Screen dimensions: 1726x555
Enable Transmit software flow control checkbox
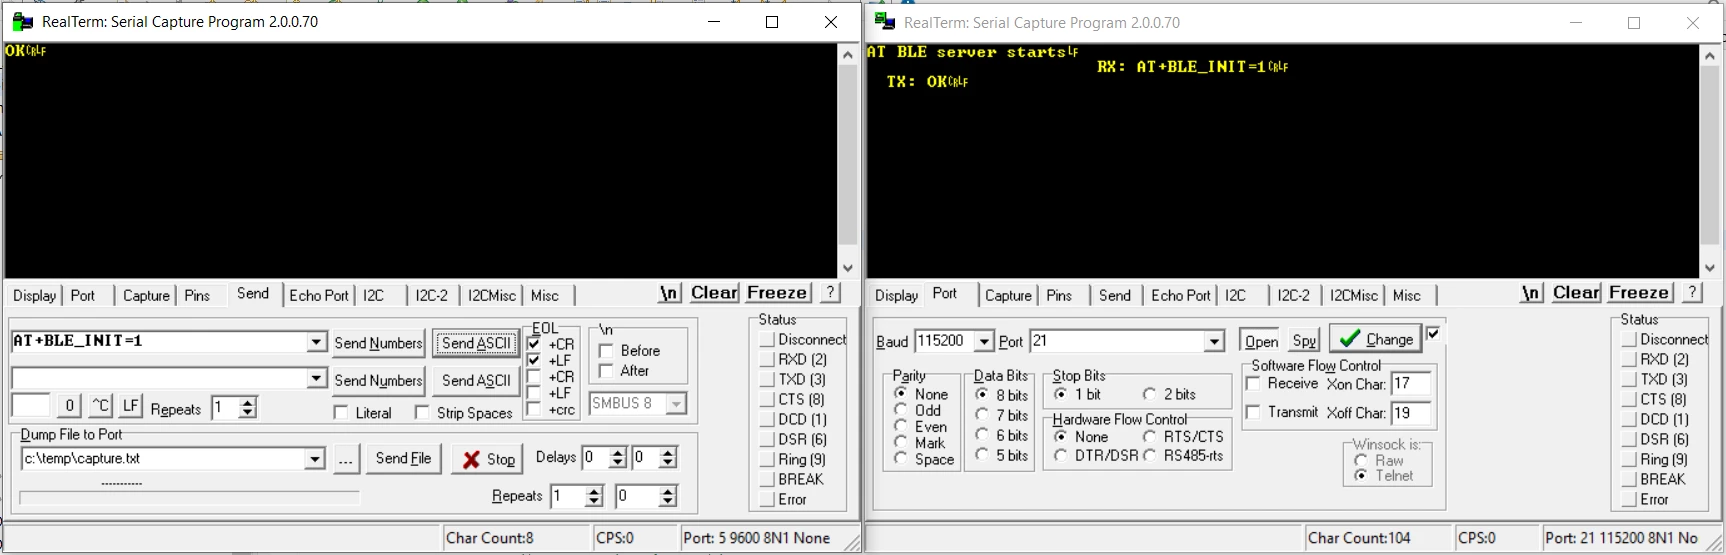coord(1253,412)
